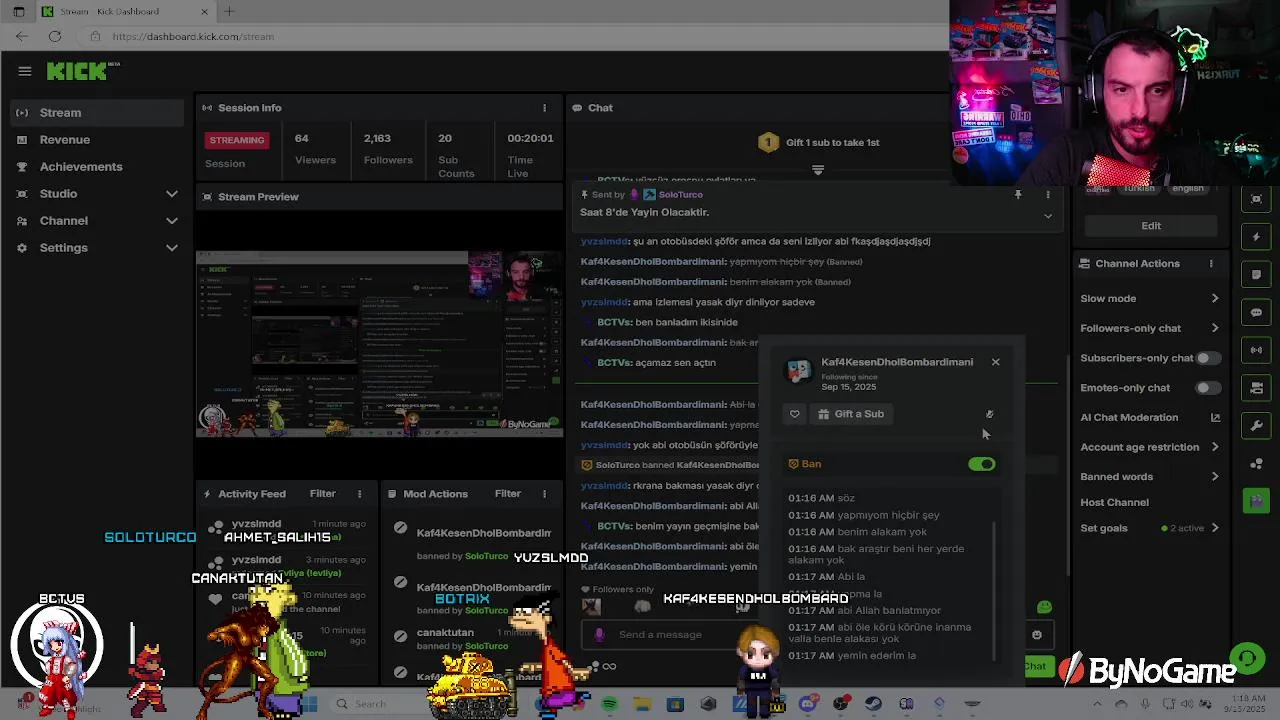Open a new browser tab
Screen dimensions: 1280x720
[x=229, y=12]
